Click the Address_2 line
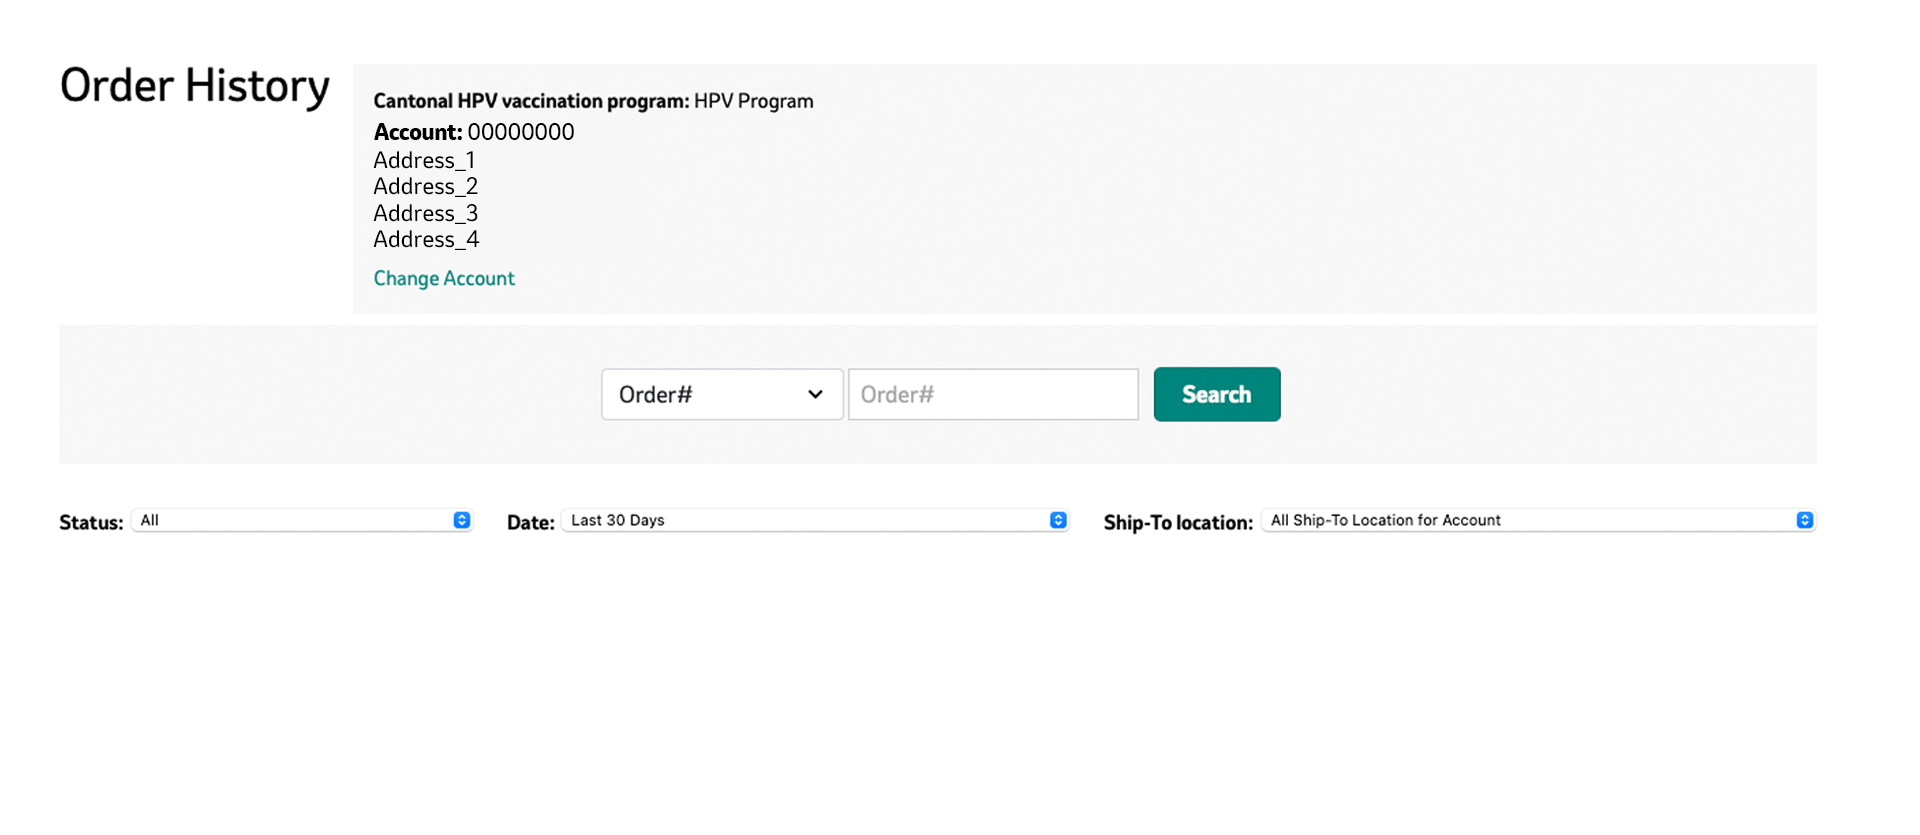This screenshot has width=1920, height=835. click(x=426, y=187)
